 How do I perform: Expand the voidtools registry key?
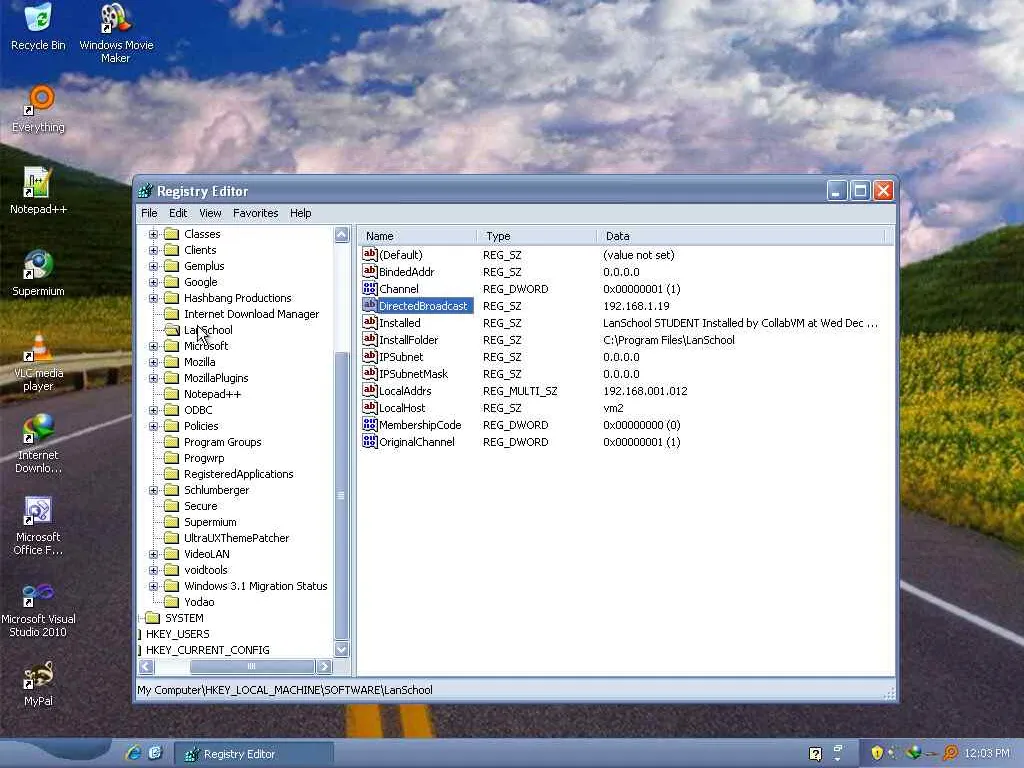(x=153, y=570)
